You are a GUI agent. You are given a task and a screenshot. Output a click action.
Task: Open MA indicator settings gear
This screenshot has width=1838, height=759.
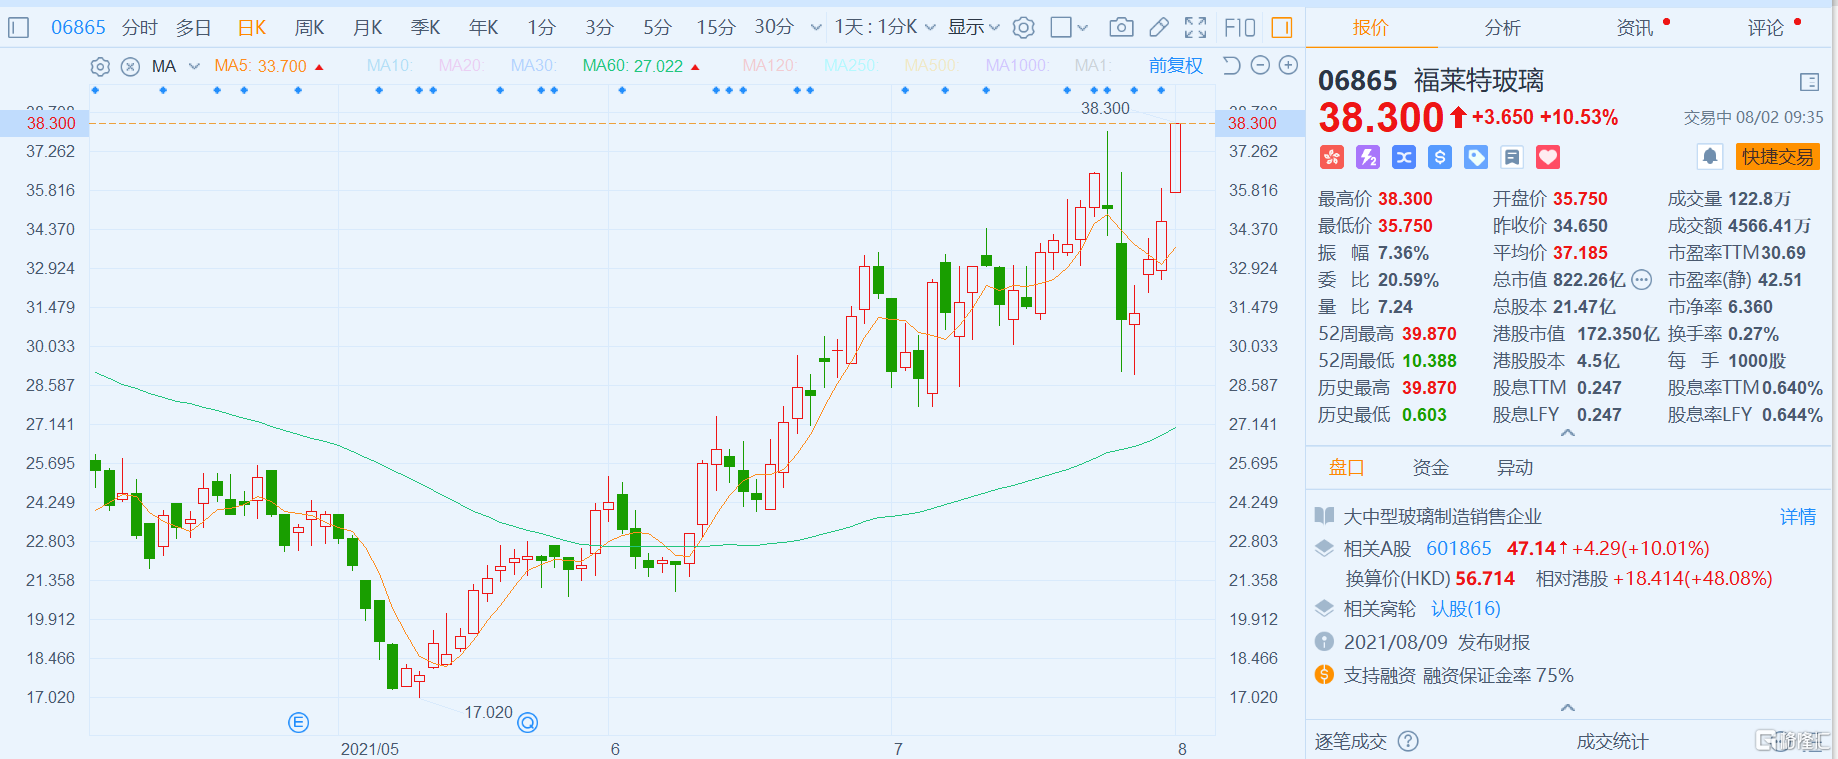(100, 66)
